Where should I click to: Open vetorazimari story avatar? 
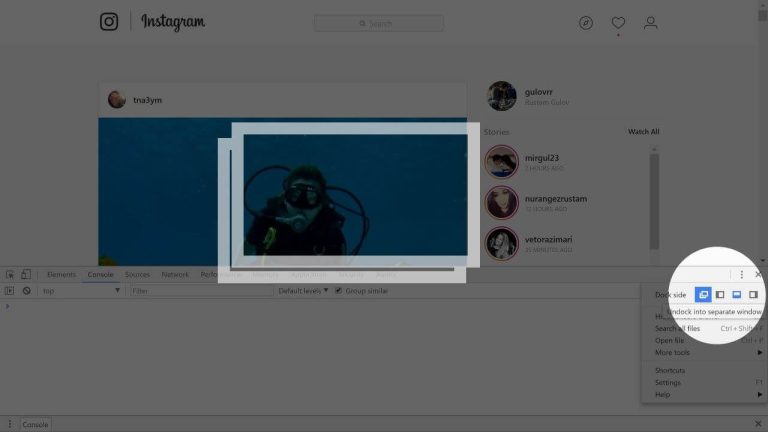click(x=501, y=243)
